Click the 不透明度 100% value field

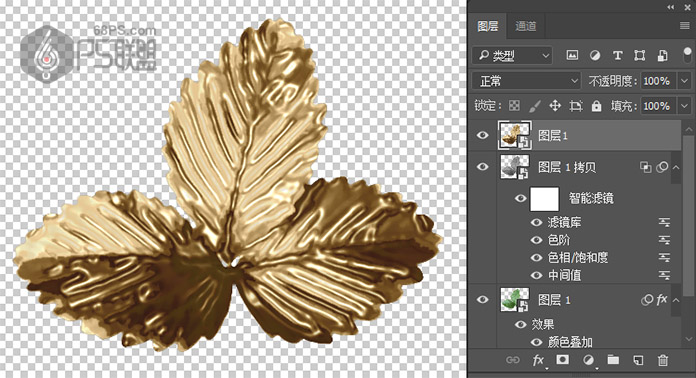click(x=657, y=81)
